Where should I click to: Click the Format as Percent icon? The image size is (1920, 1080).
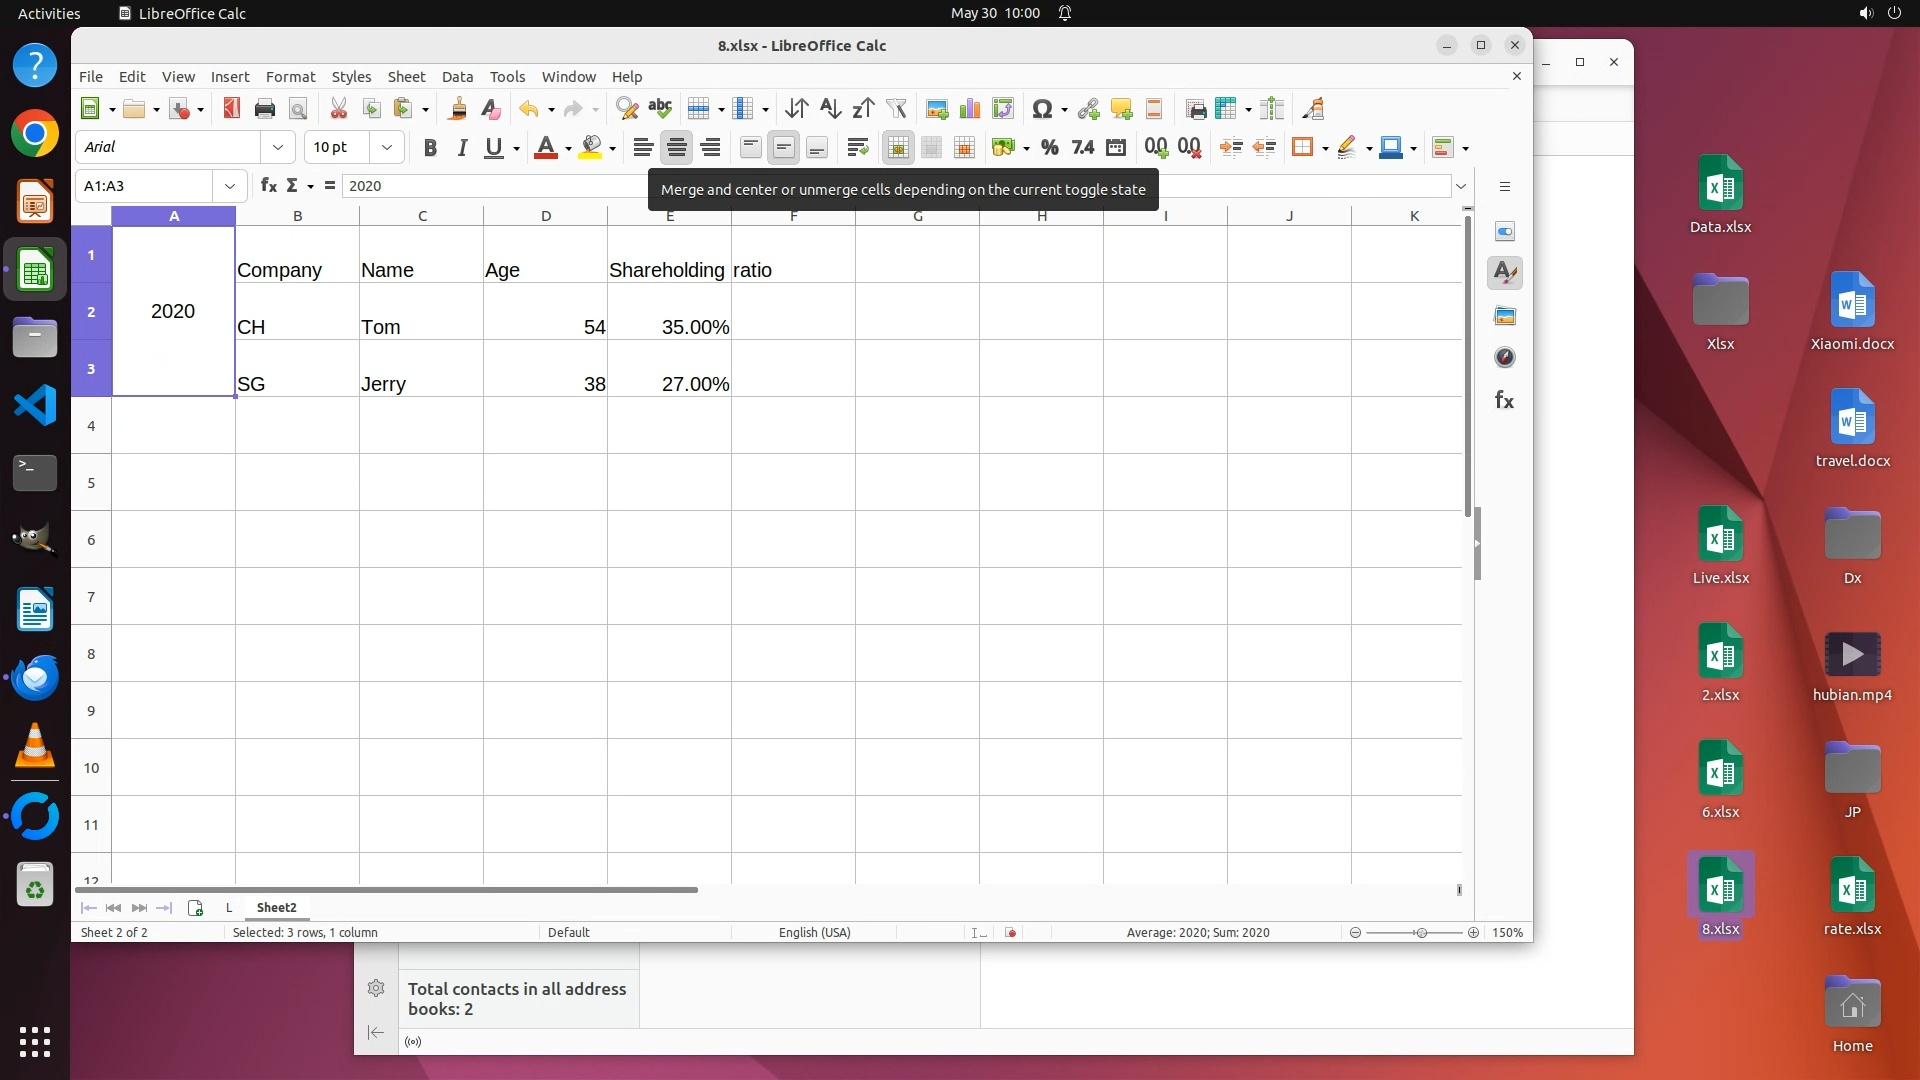point(1049,148)
